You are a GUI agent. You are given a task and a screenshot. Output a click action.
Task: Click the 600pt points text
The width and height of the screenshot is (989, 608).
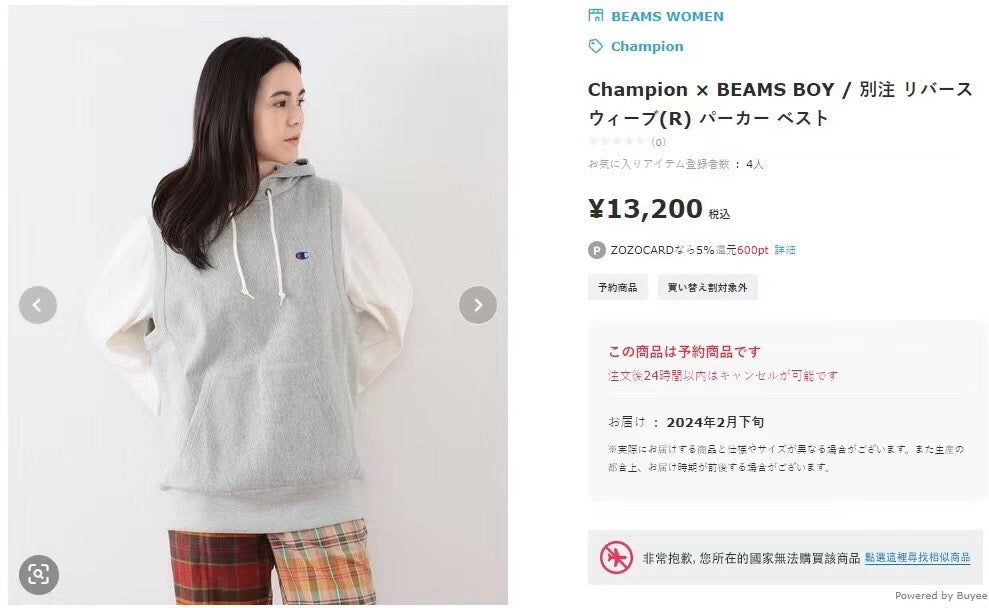coord(752,250)
